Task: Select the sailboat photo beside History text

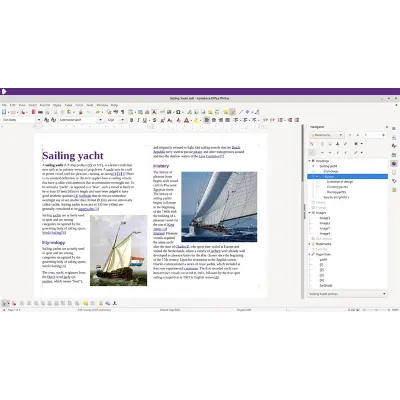Action: pos(219,207)
